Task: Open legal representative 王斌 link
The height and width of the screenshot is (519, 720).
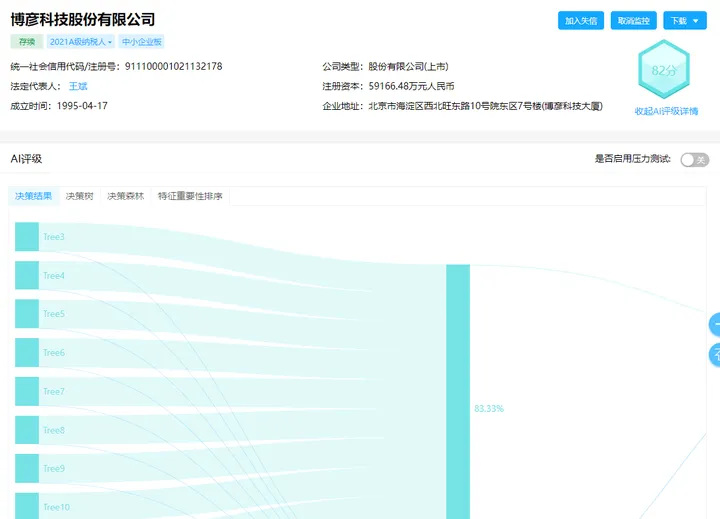Action: point(78,86)
